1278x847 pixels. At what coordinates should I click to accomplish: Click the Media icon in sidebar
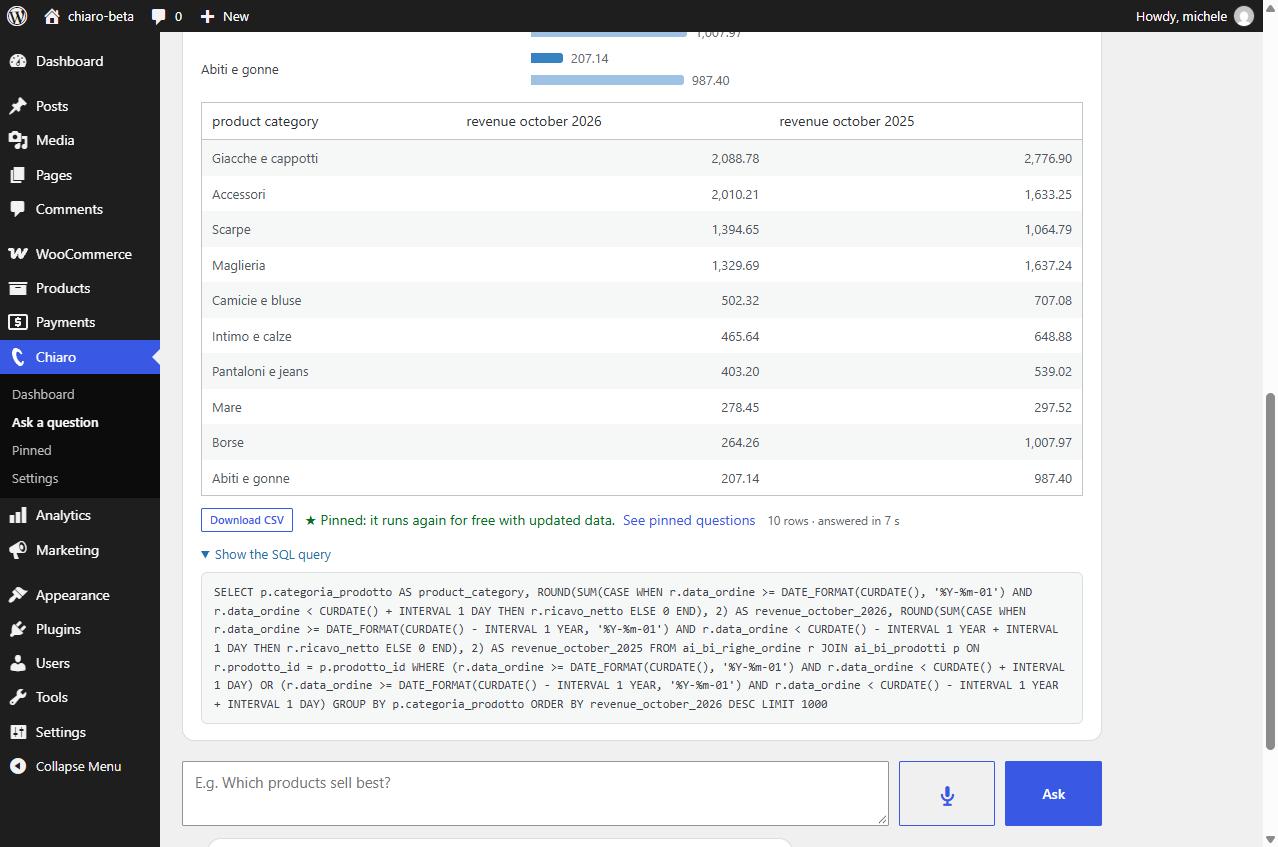[18, 140]
